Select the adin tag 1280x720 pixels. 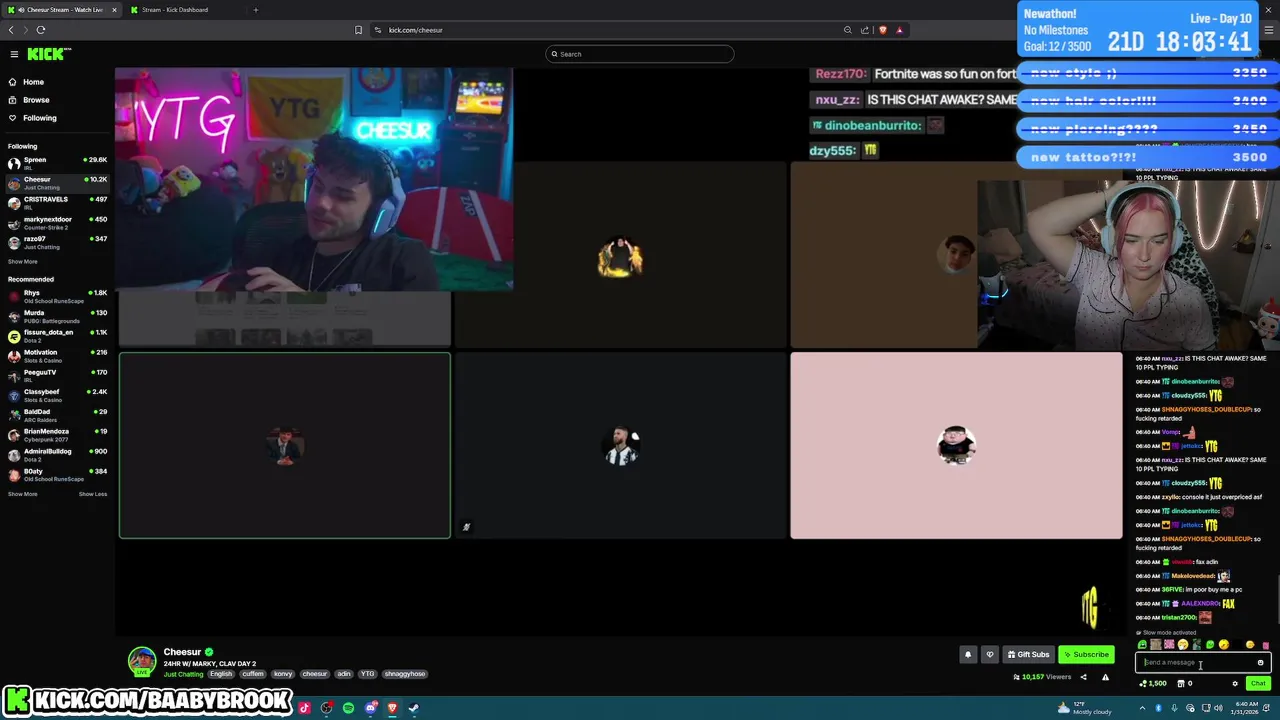pyautogui.click(x=344, y=674)
